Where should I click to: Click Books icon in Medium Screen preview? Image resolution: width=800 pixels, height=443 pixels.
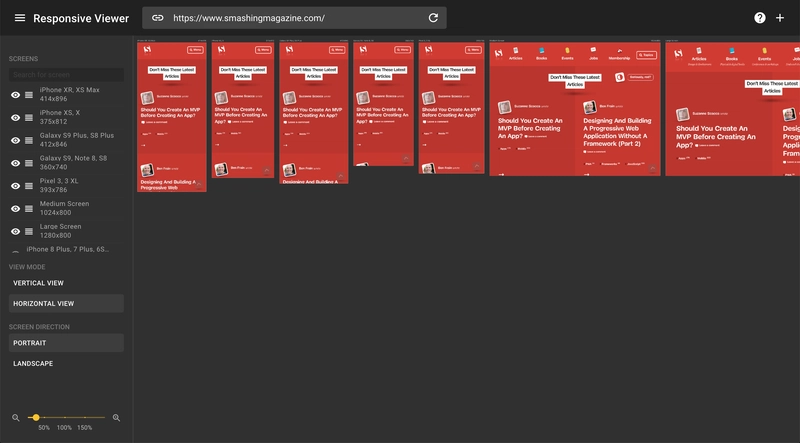click(x=542, y=51)
